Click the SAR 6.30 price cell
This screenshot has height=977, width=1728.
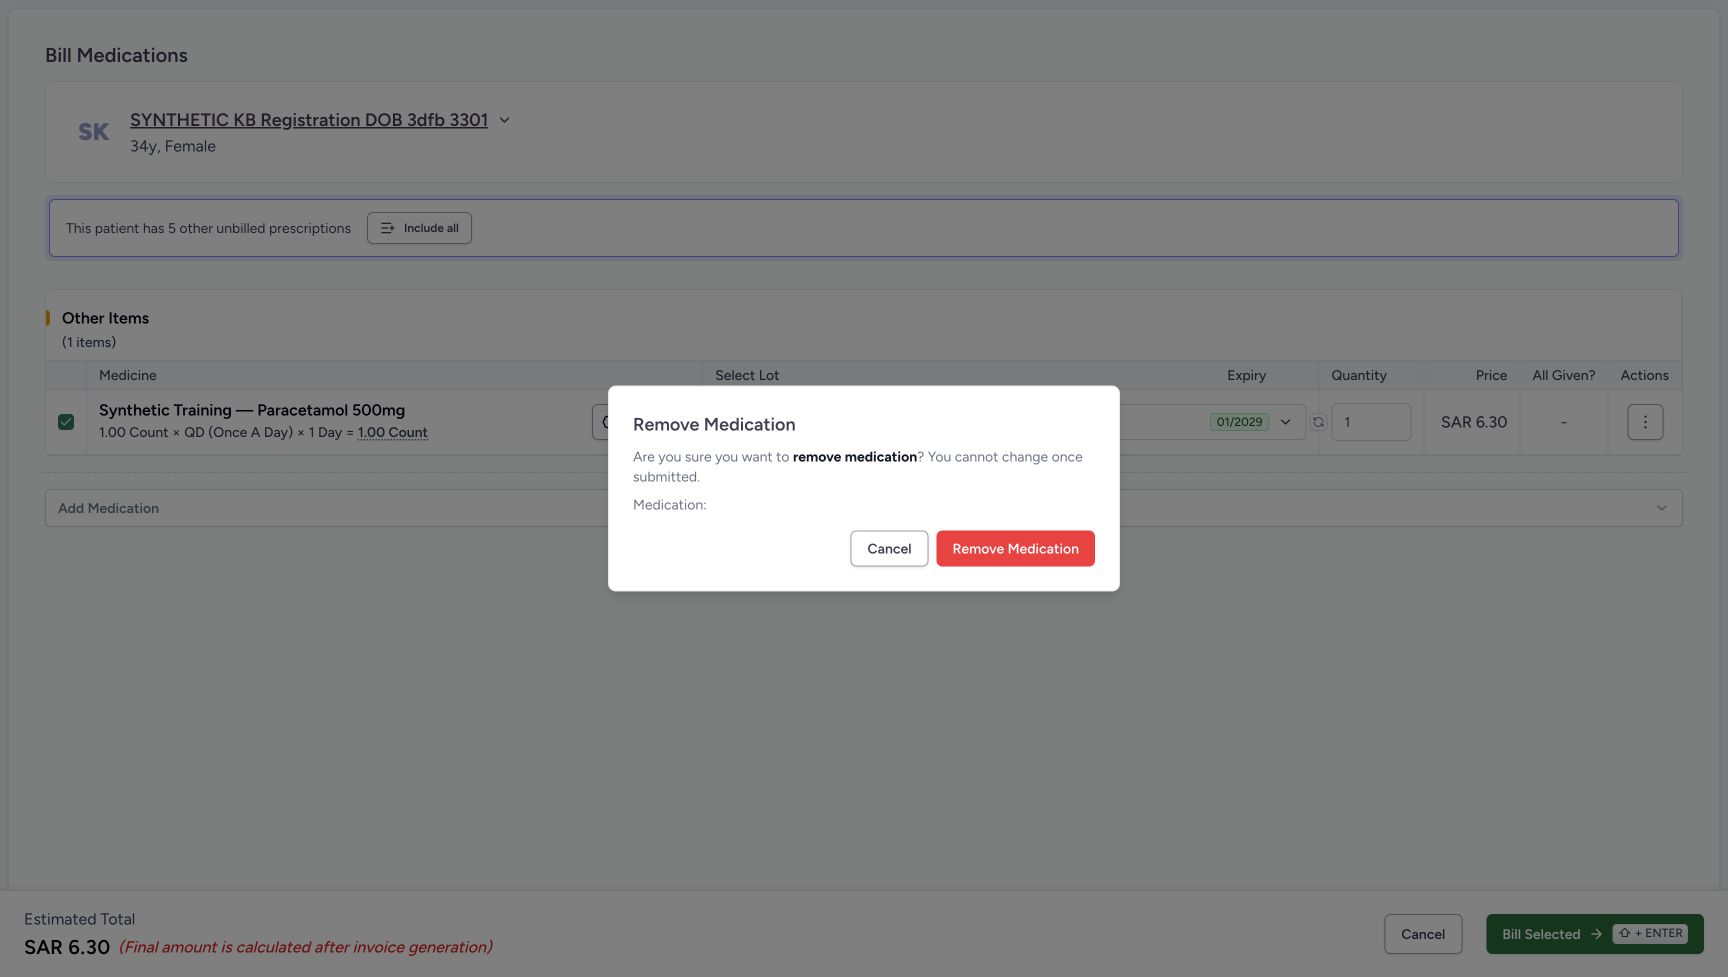coord(1473,422)
